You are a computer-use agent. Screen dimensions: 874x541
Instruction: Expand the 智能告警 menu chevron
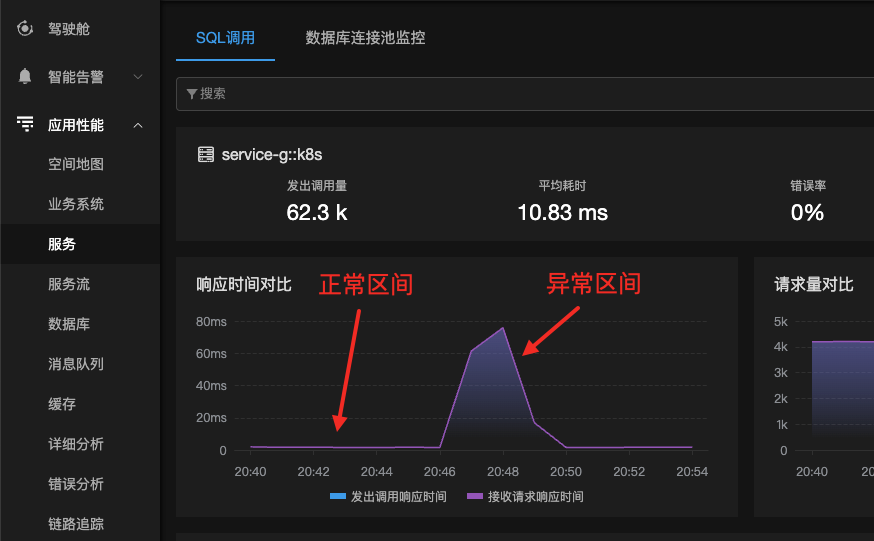138,76
